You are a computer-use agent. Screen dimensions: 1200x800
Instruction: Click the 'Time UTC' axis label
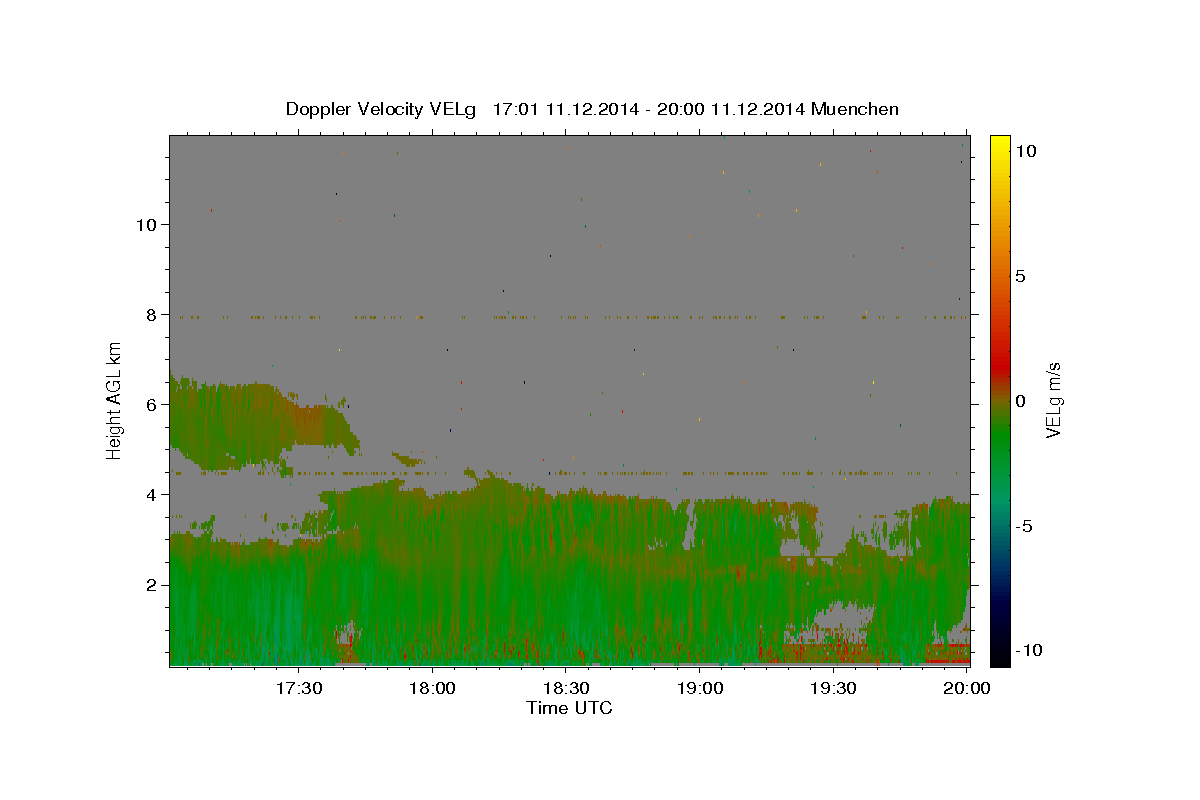(569, 708)
